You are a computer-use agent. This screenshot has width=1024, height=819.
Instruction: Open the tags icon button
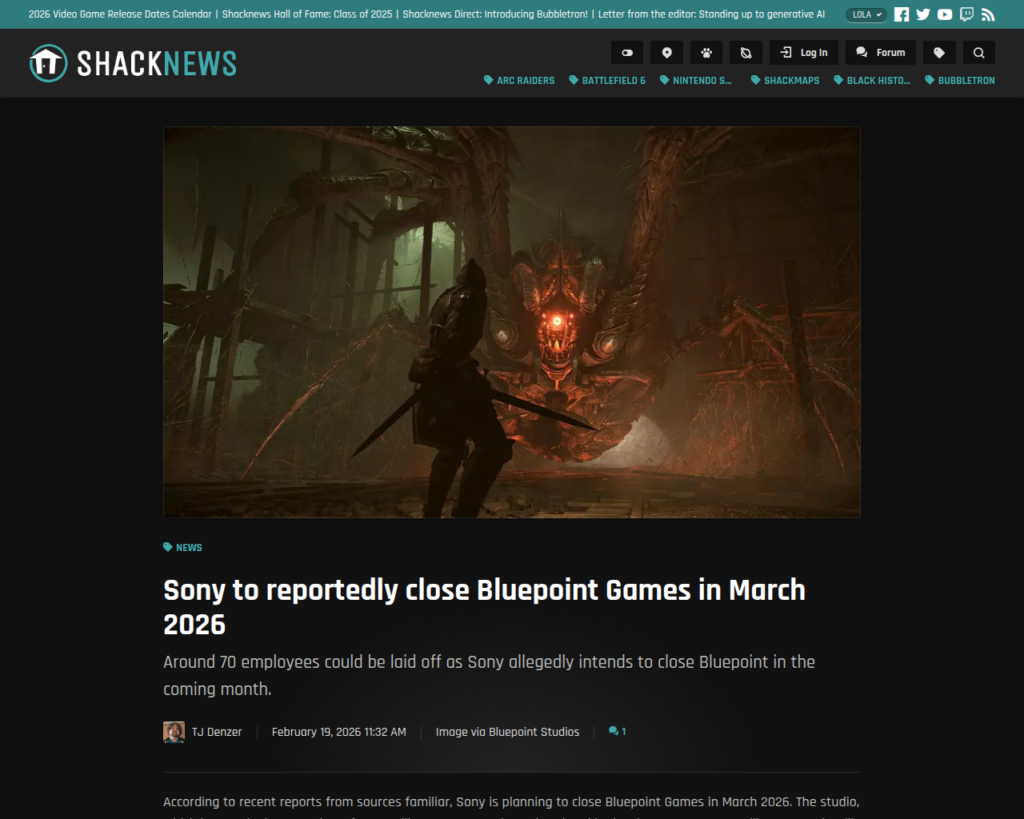click(939, 53)
